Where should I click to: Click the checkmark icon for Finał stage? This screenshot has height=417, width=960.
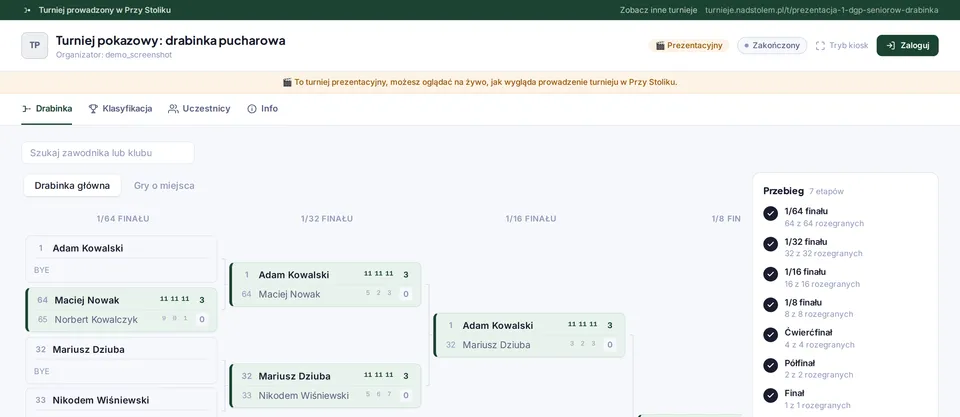(770, 396)
